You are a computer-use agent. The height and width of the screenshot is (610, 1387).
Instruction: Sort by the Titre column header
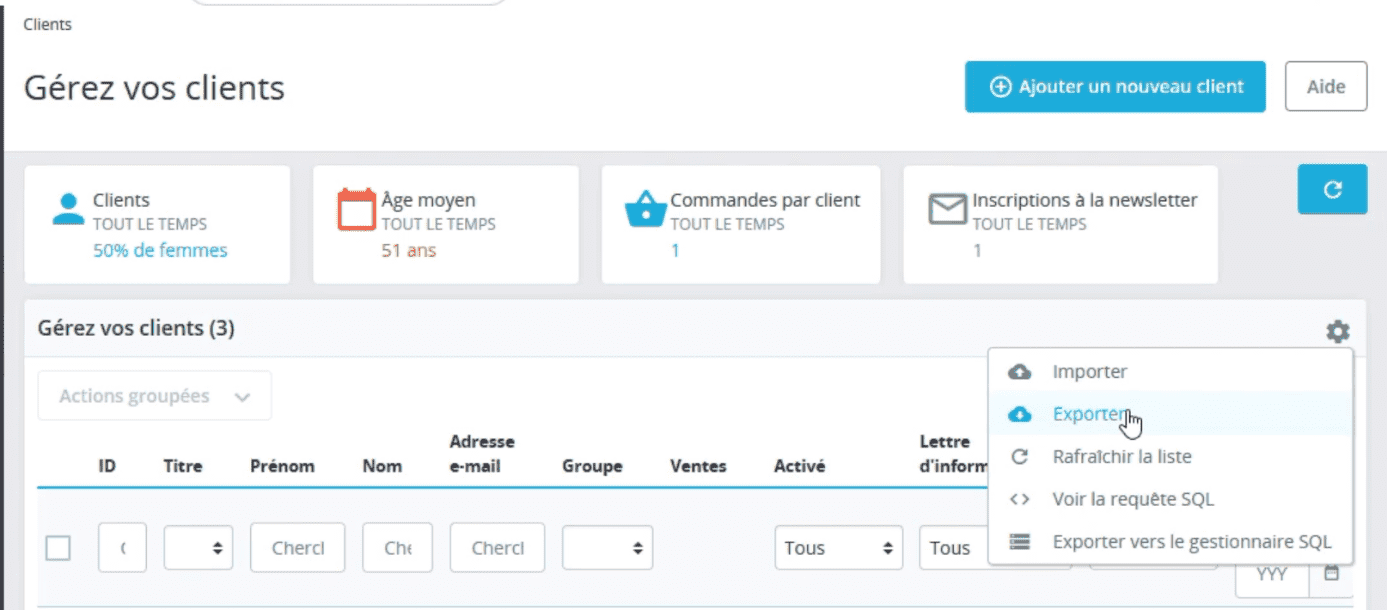(x=183, y=466)
